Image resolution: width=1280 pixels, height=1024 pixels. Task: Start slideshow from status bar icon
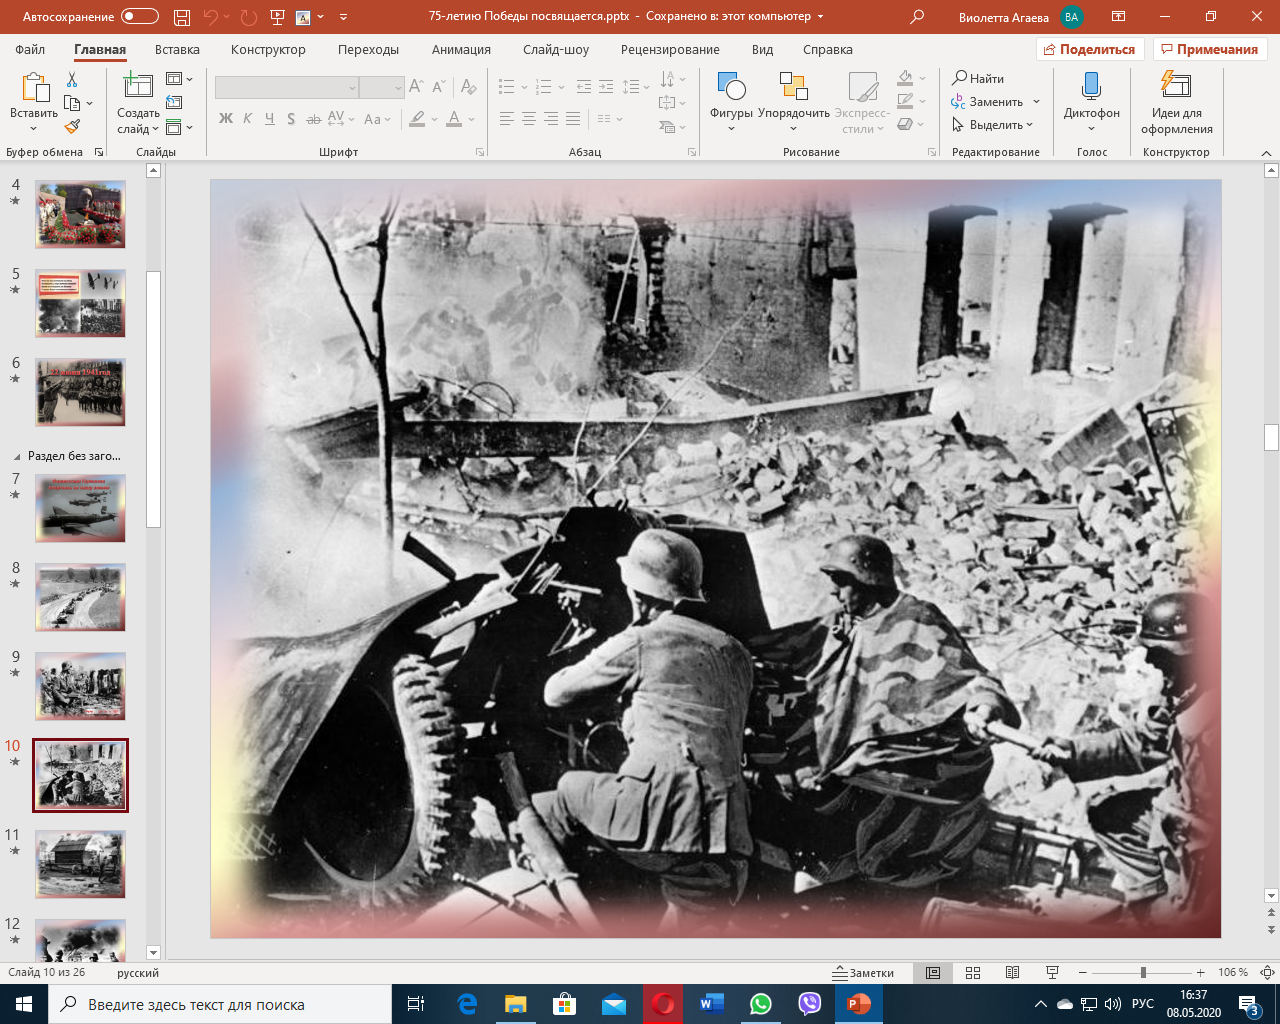tap(1052, 973)
